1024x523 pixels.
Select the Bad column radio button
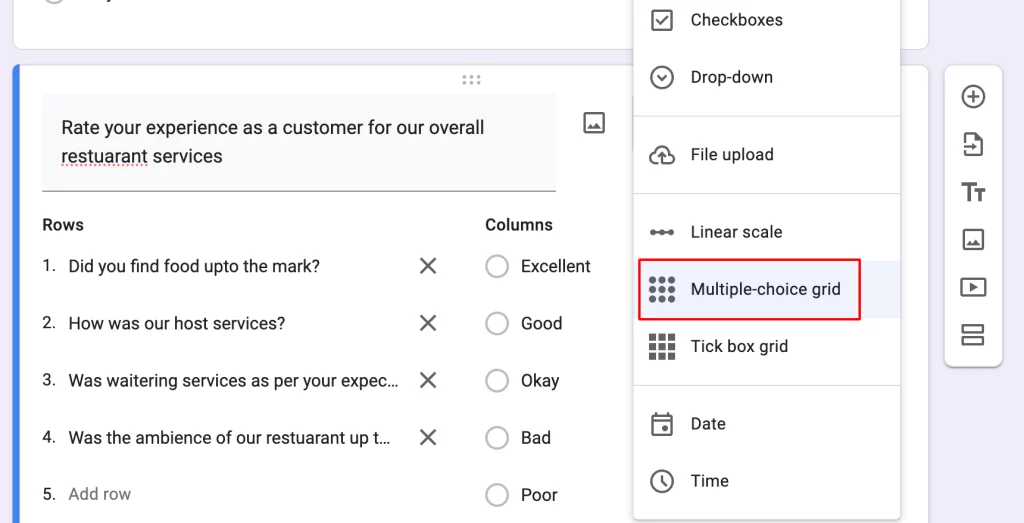coord(497,438)
